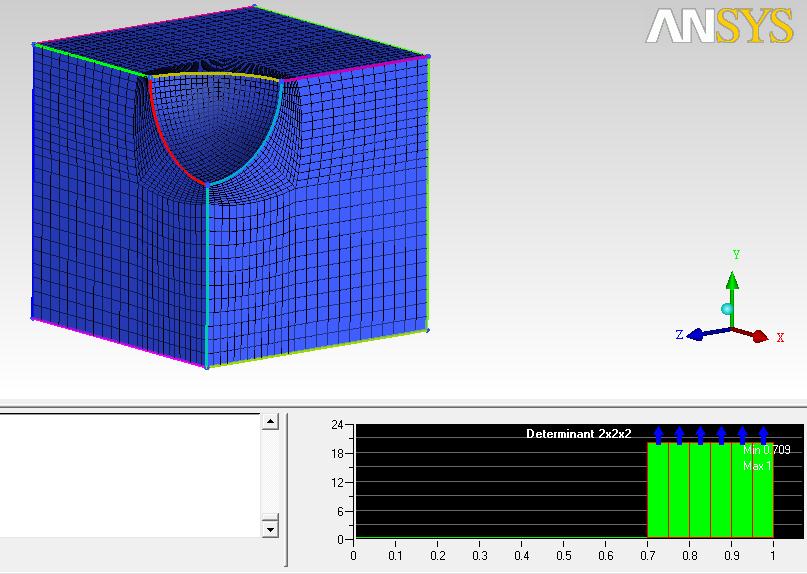
Task: Click the blue Z axis arrow on triad
Action: click(x=699, y=334)
